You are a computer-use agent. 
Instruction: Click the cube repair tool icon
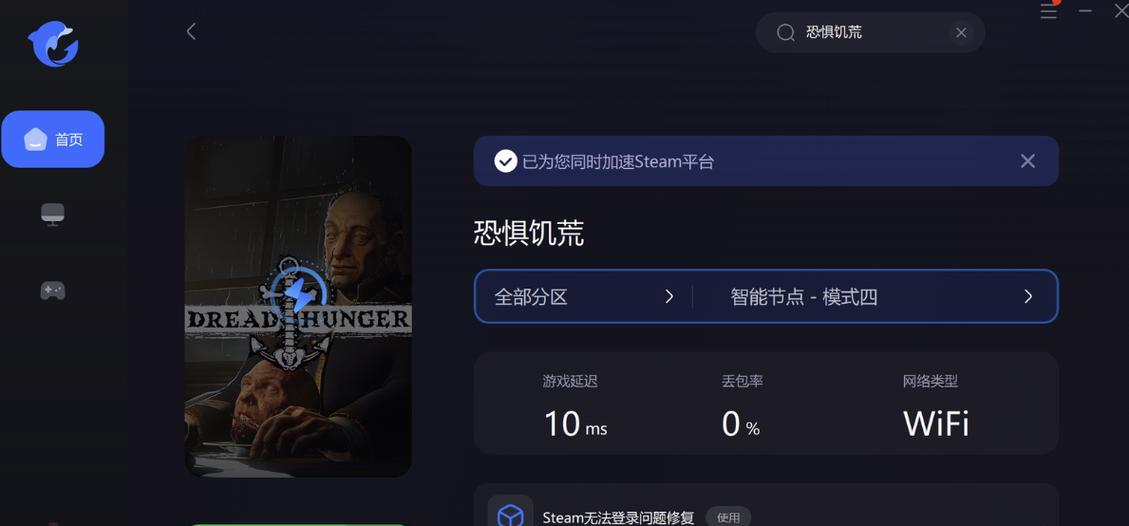(510, 514)
